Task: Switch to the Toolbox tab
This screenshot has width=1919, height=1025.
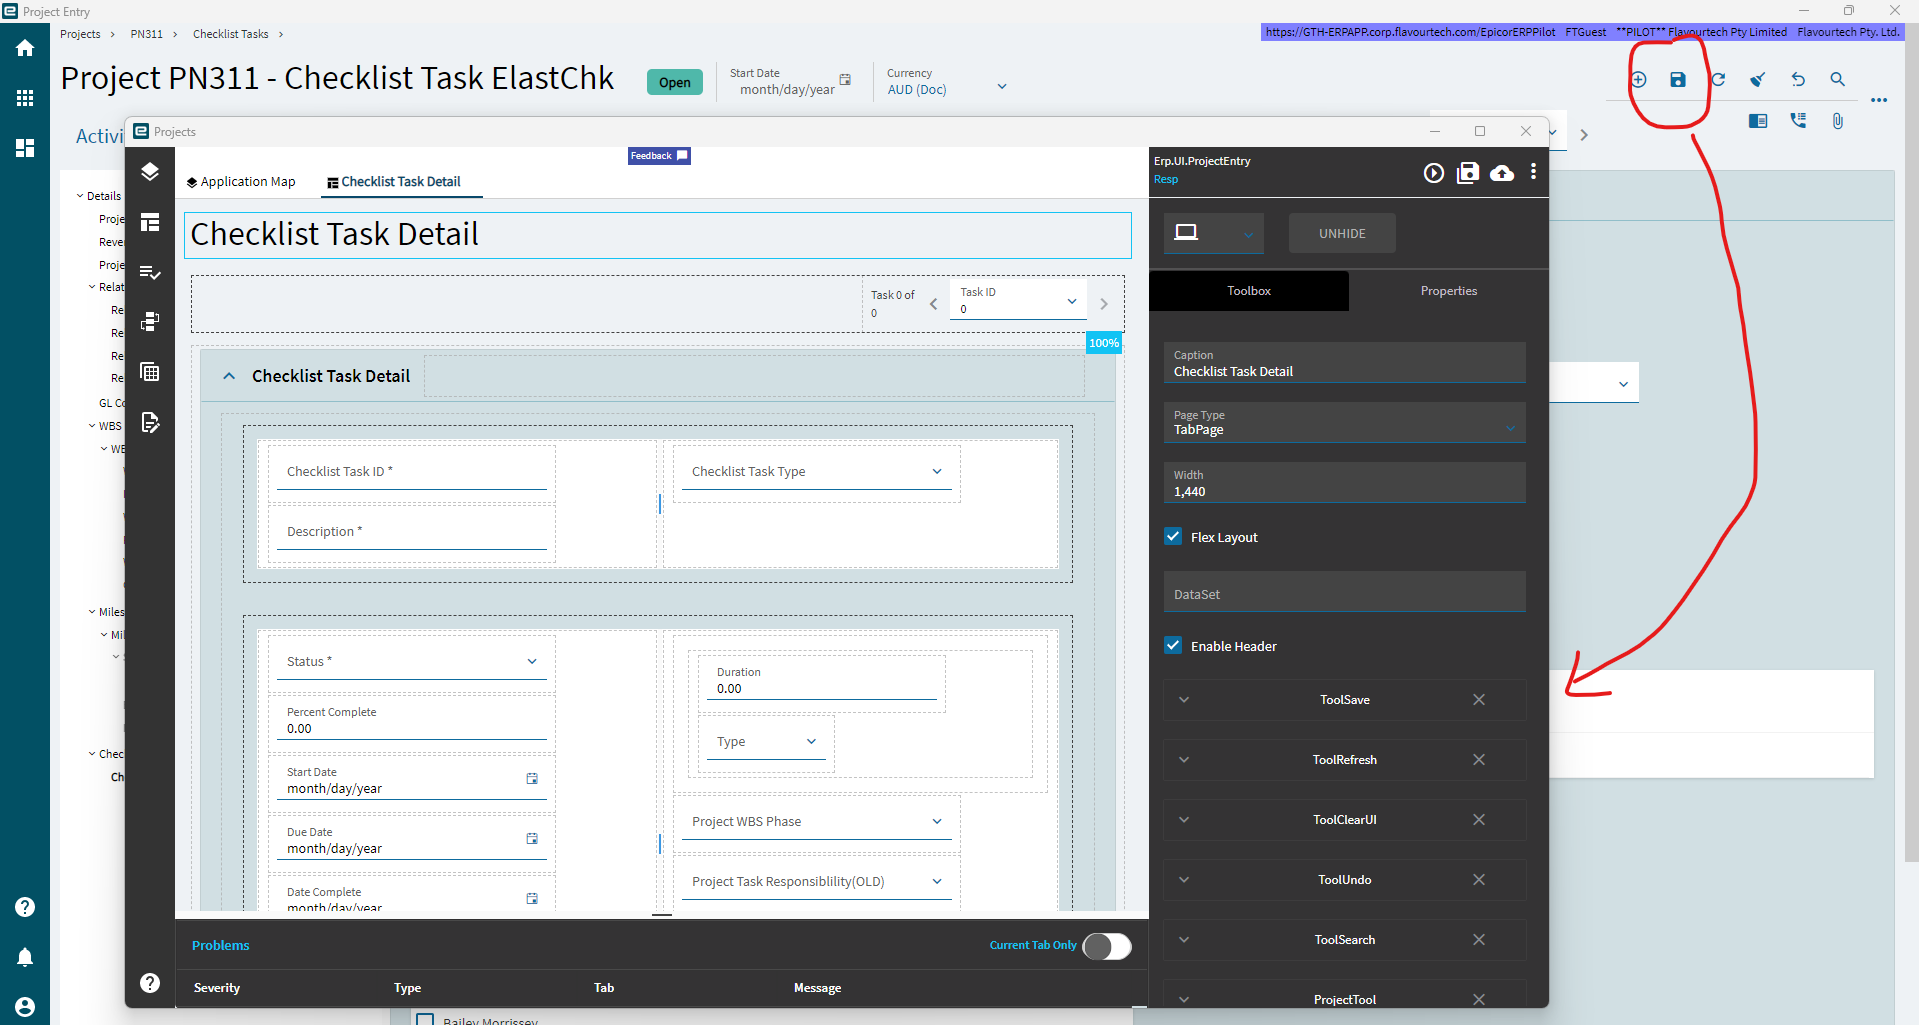Action: 1249,291
